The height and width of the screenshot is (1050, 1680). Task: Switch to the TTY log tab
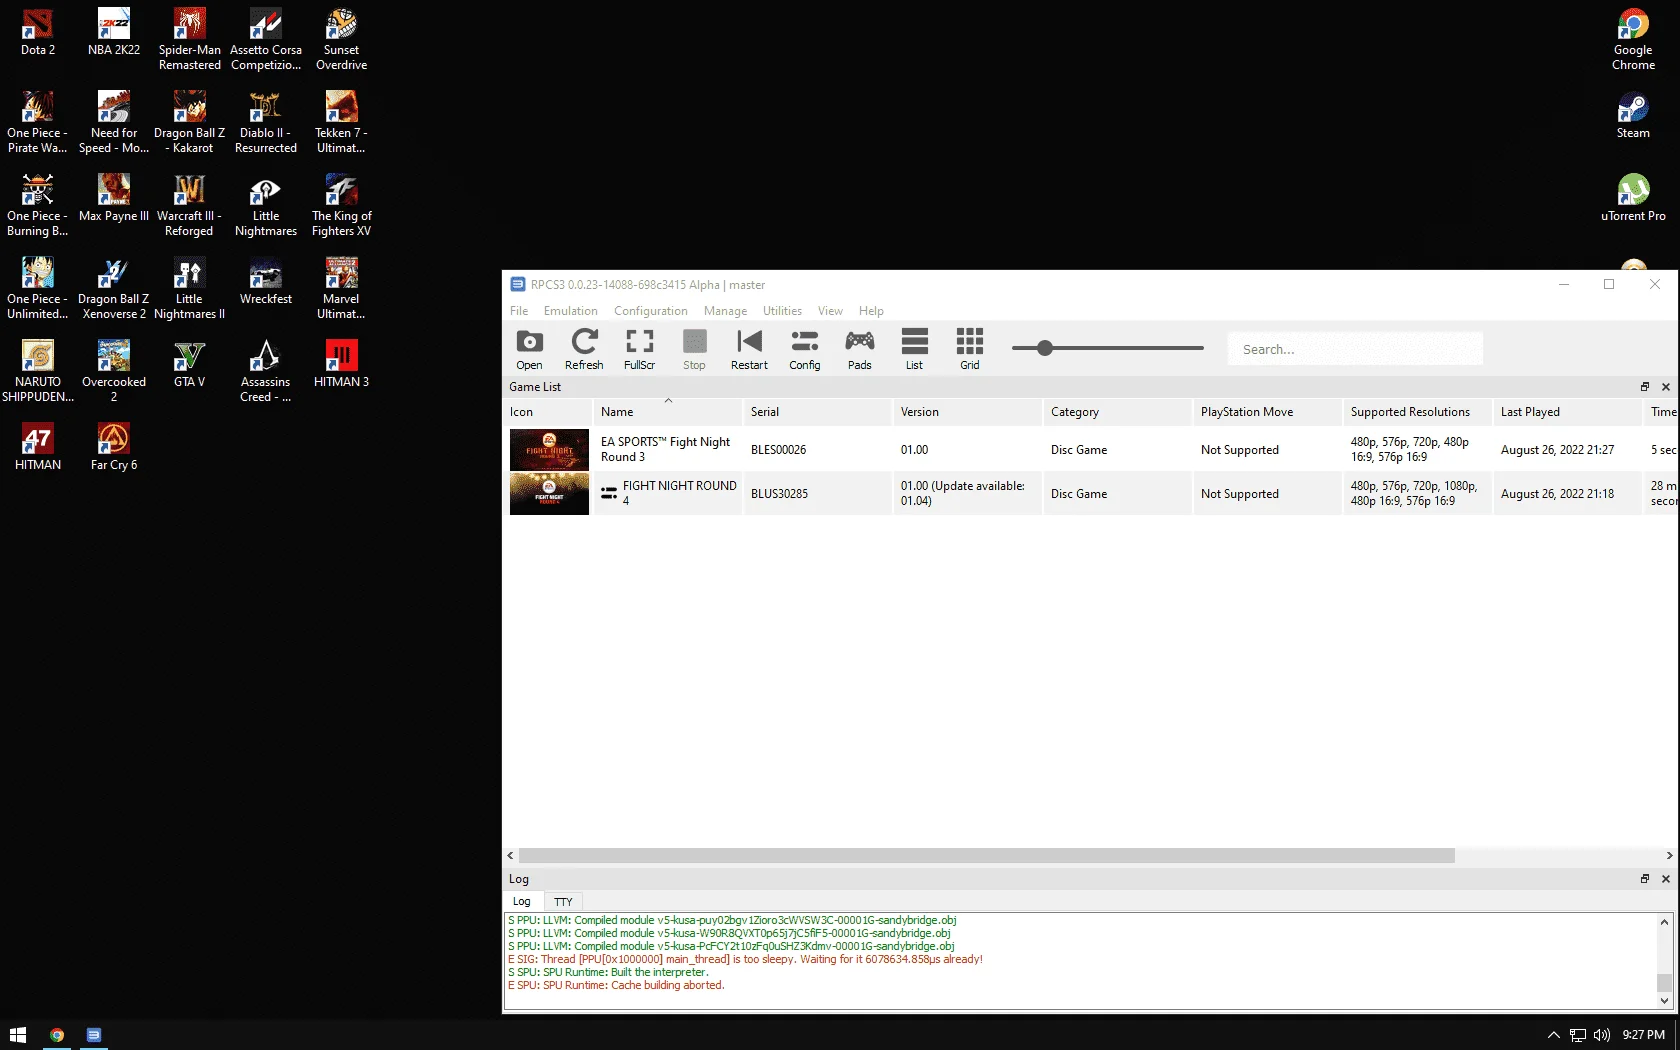pos(563,901)
